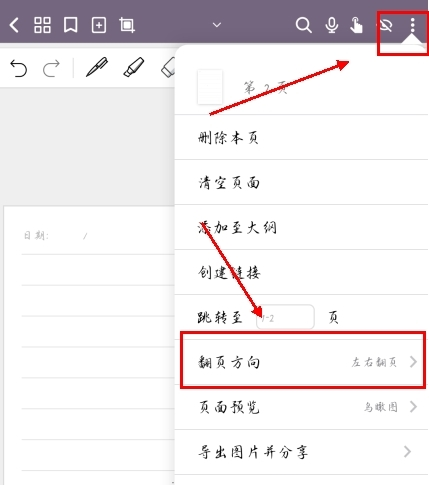Viewport: 429px width, 485px height.
Task: Toggle finger touch input mode
Action: (356, 25)
